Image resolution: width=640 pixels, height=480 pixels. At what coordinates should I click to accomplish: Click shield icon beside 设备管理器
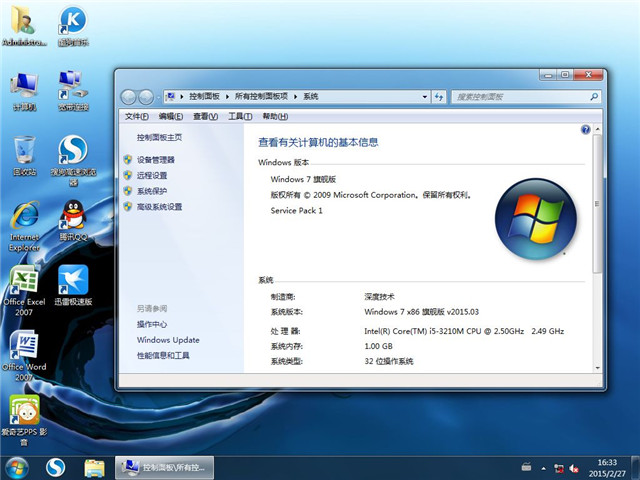coord(128,160)
